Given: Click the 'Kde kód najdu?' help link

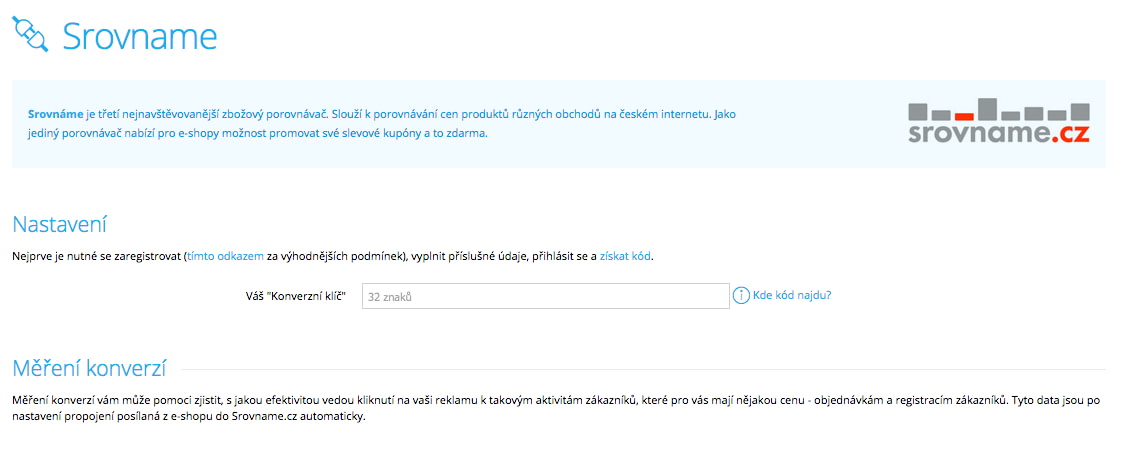Looking at the screenshot, I should click(792, 295).
